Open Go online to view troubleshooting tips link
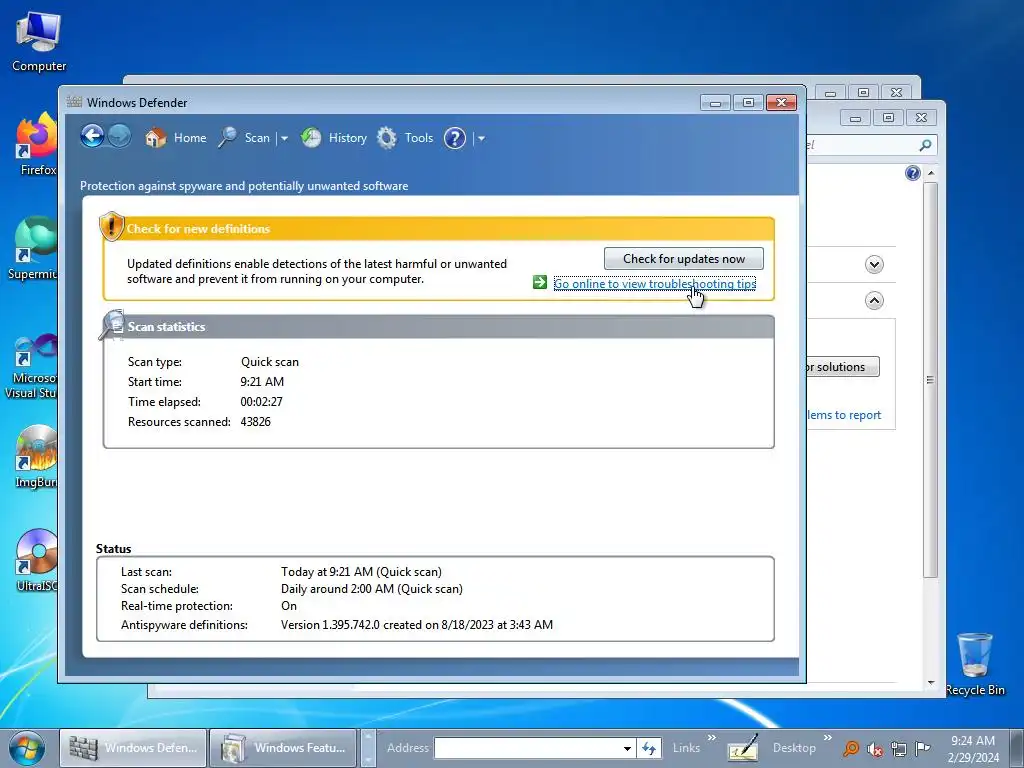The height and width of the screenshot is (768, 1024). (x=654, y=283)
